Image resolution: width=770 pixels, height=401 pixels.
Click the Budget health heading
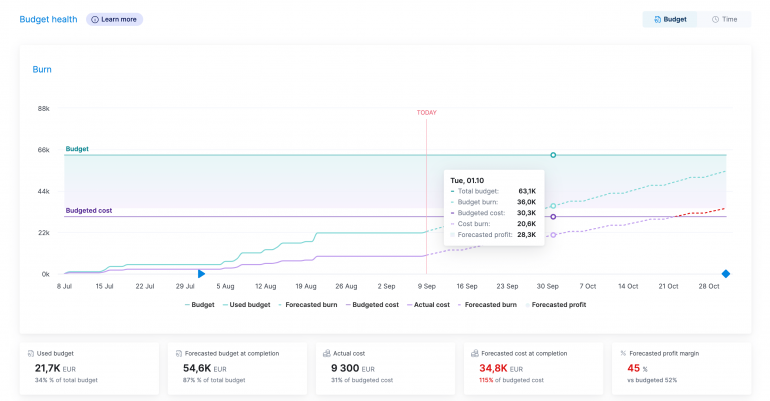pos(48,19)
